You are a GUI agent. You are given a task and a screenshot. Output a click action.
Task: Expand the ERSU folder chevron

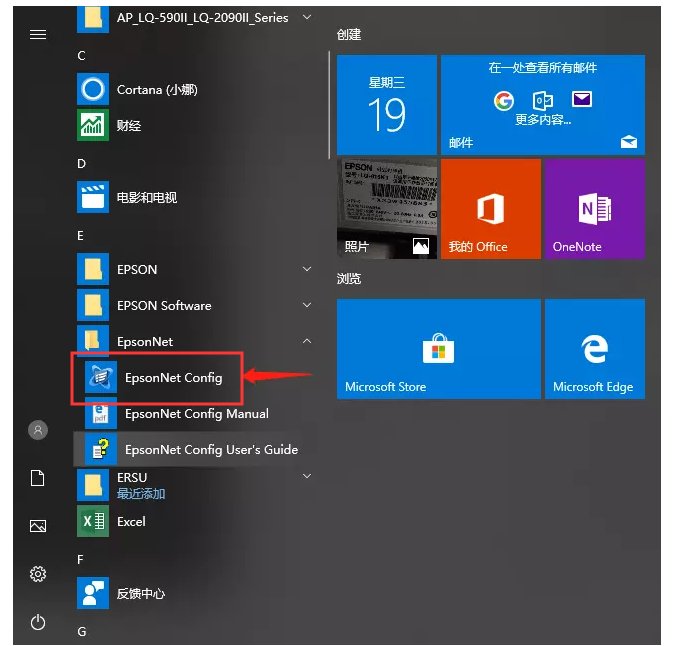[307, 476]
